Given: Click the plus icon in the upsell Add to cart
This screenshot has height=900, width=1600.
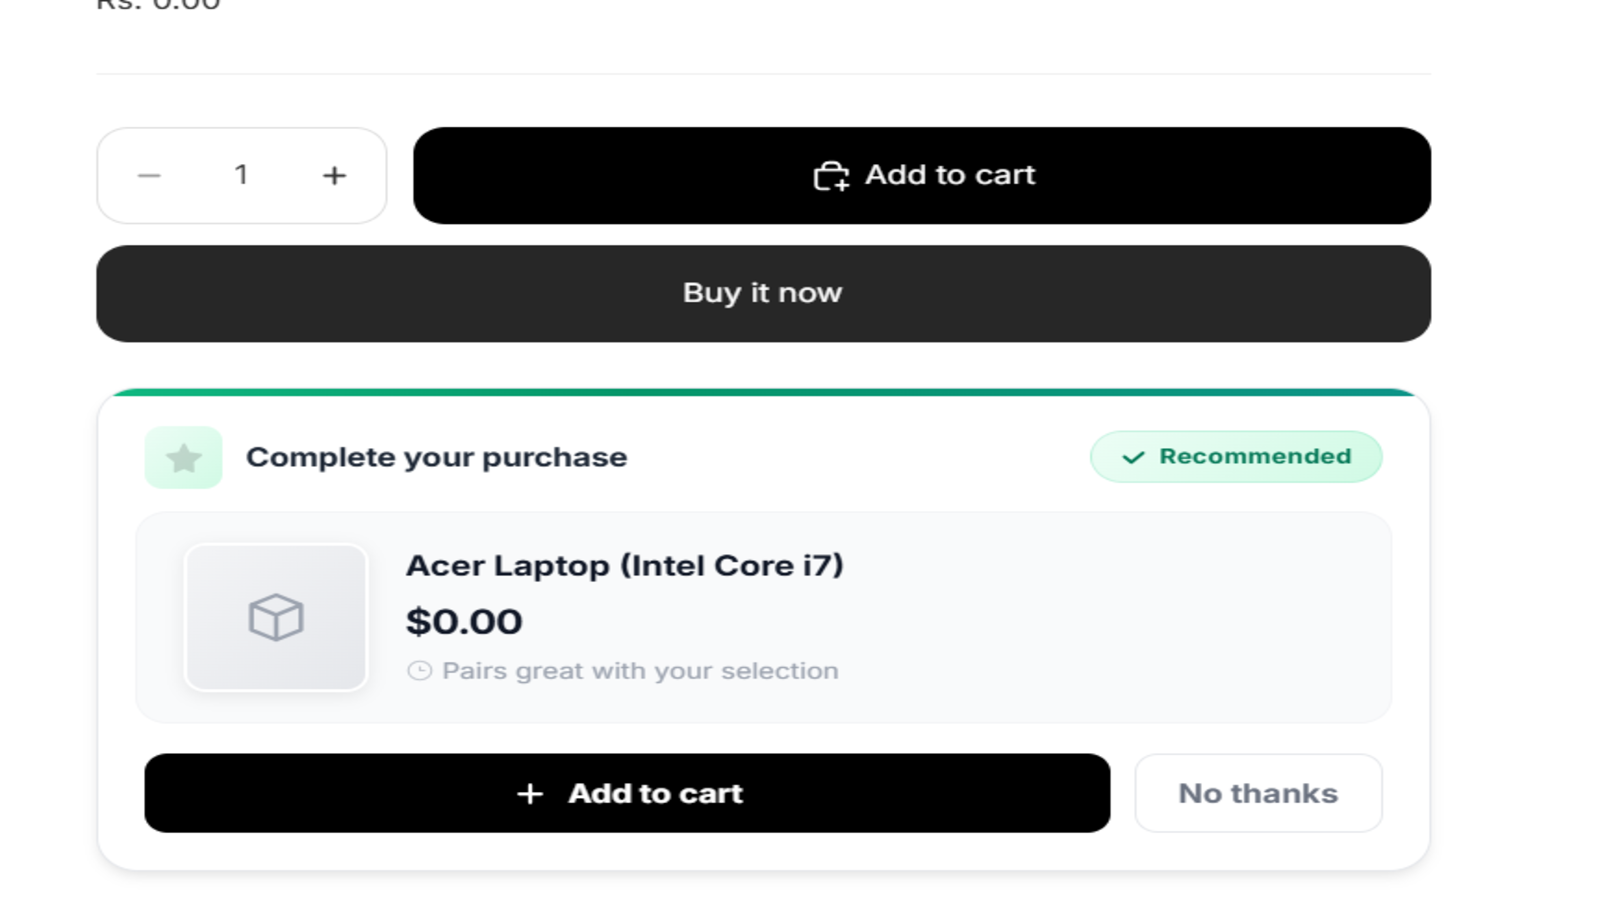Looking at the screenshot, I should point(529,793).
